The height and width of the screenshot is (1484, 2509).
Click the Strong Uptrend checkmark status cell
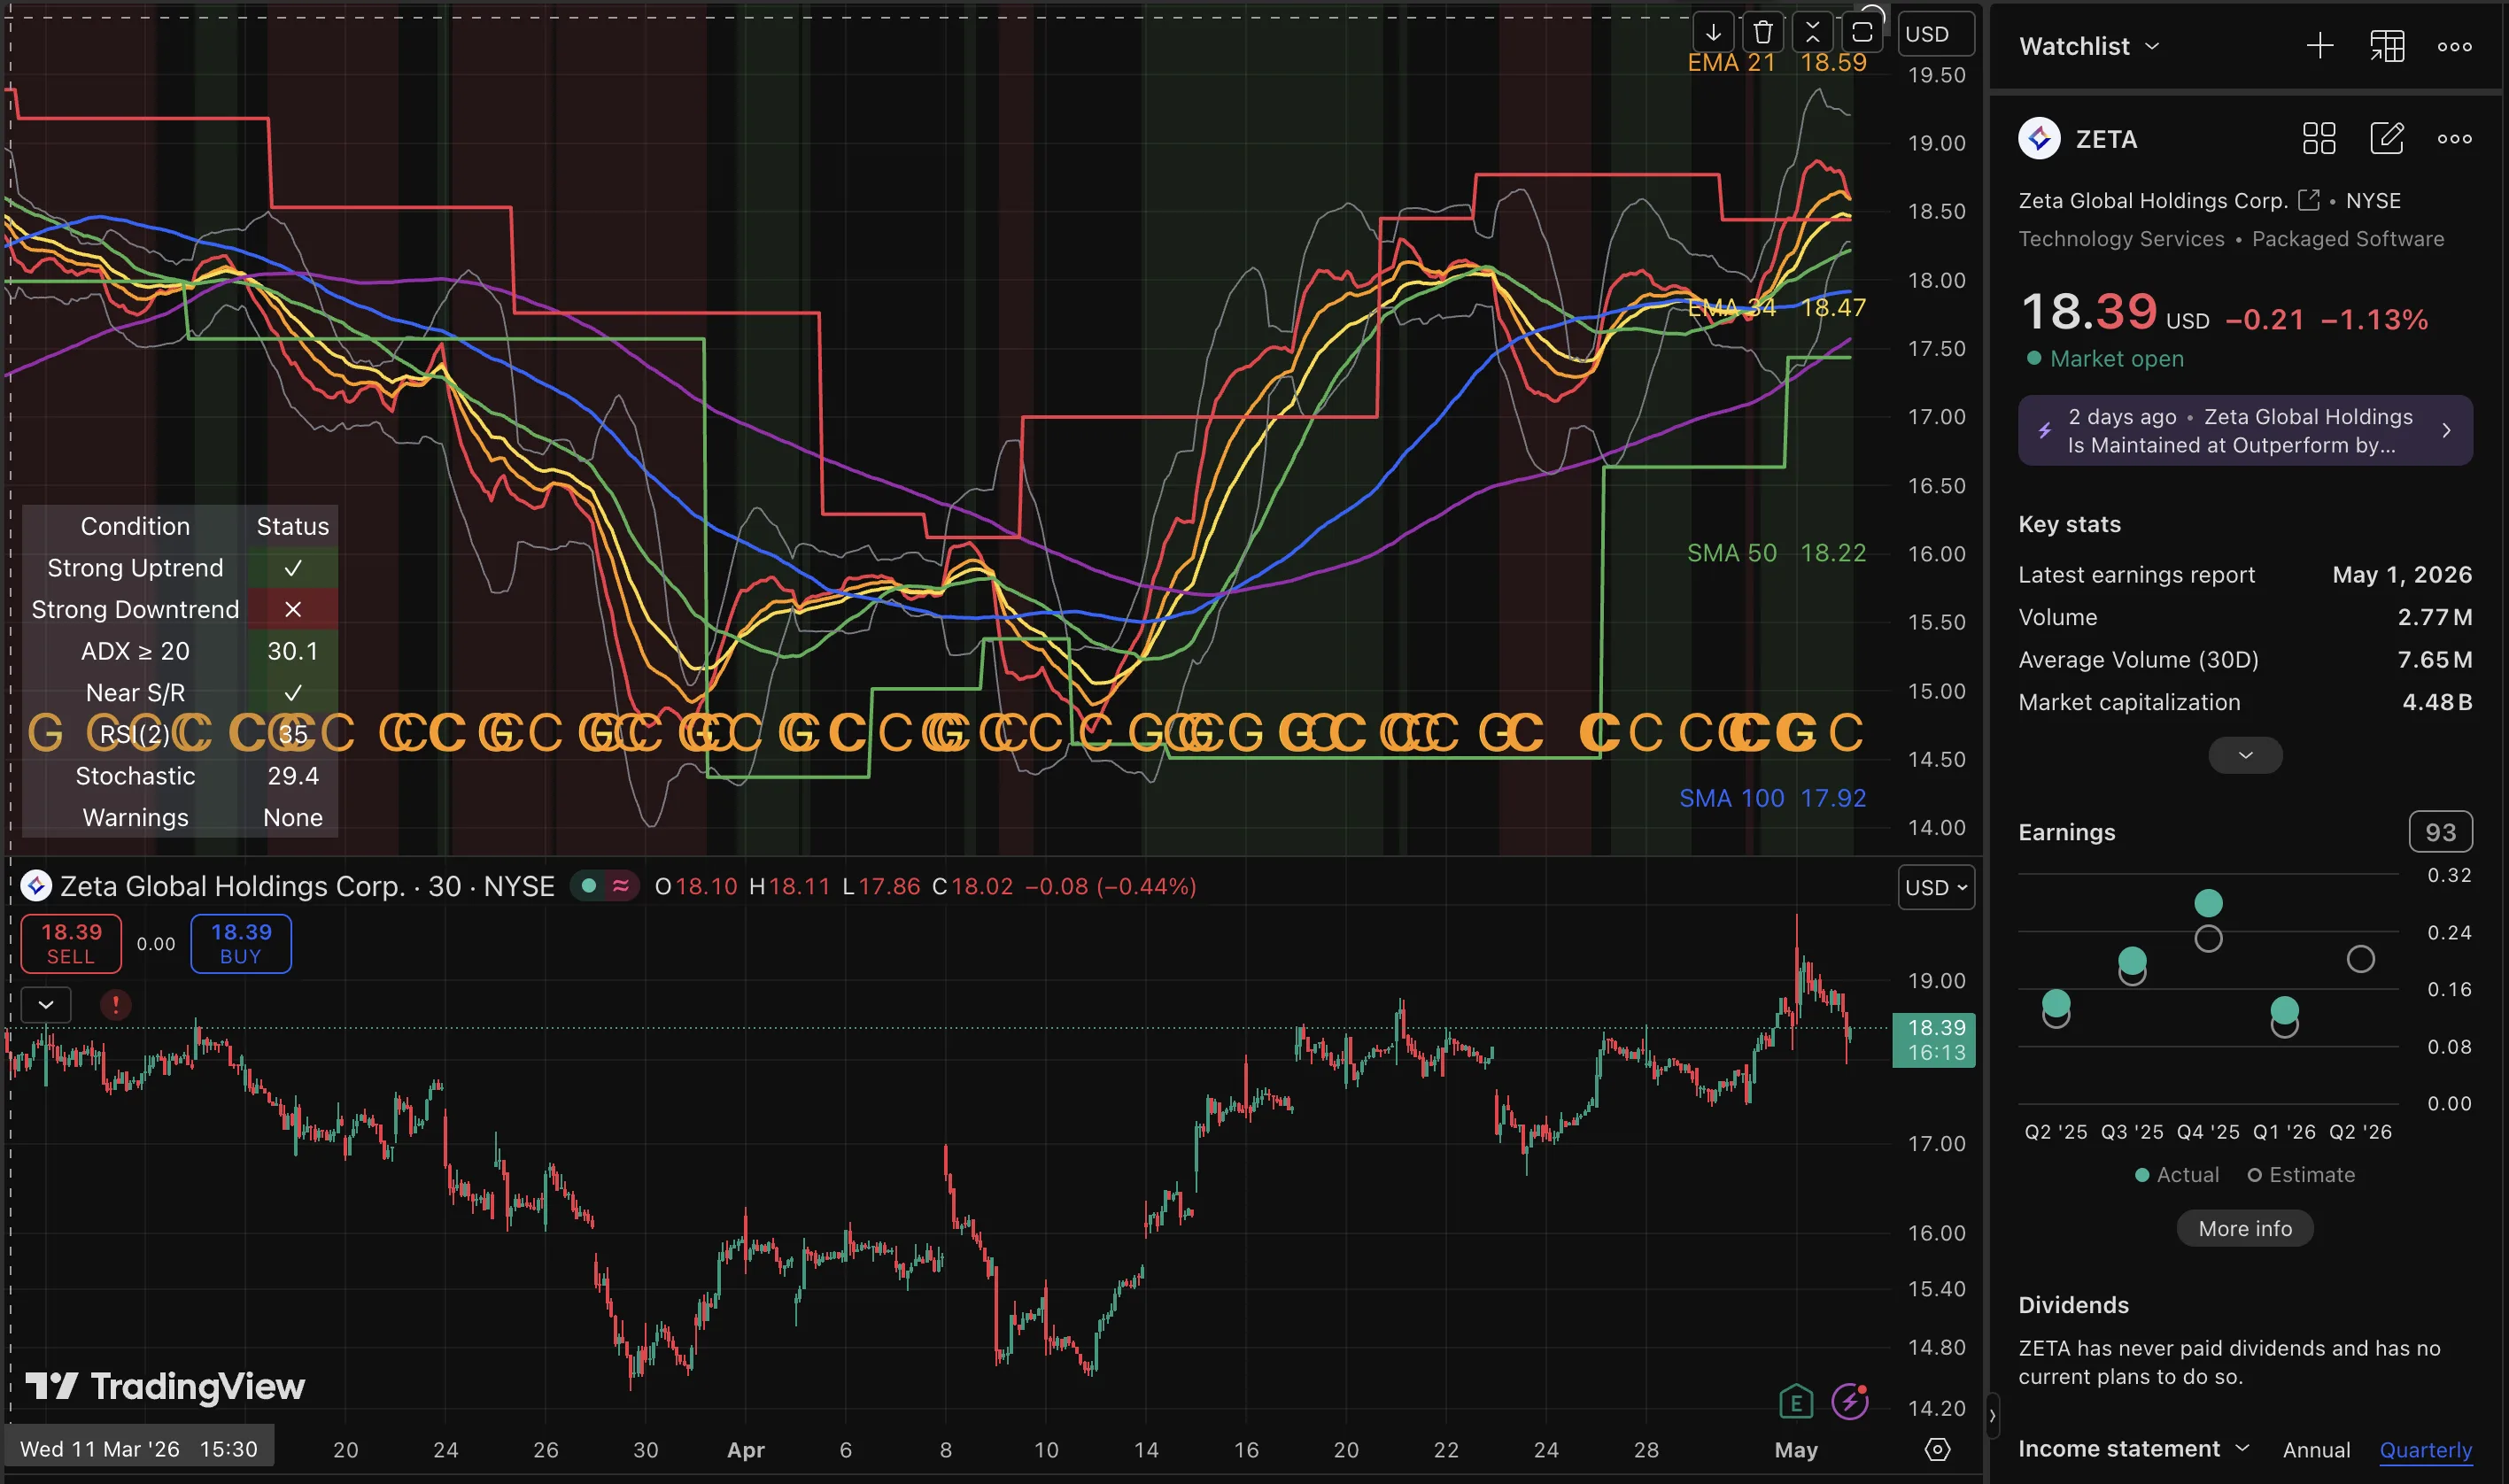(x=292, y=567)
